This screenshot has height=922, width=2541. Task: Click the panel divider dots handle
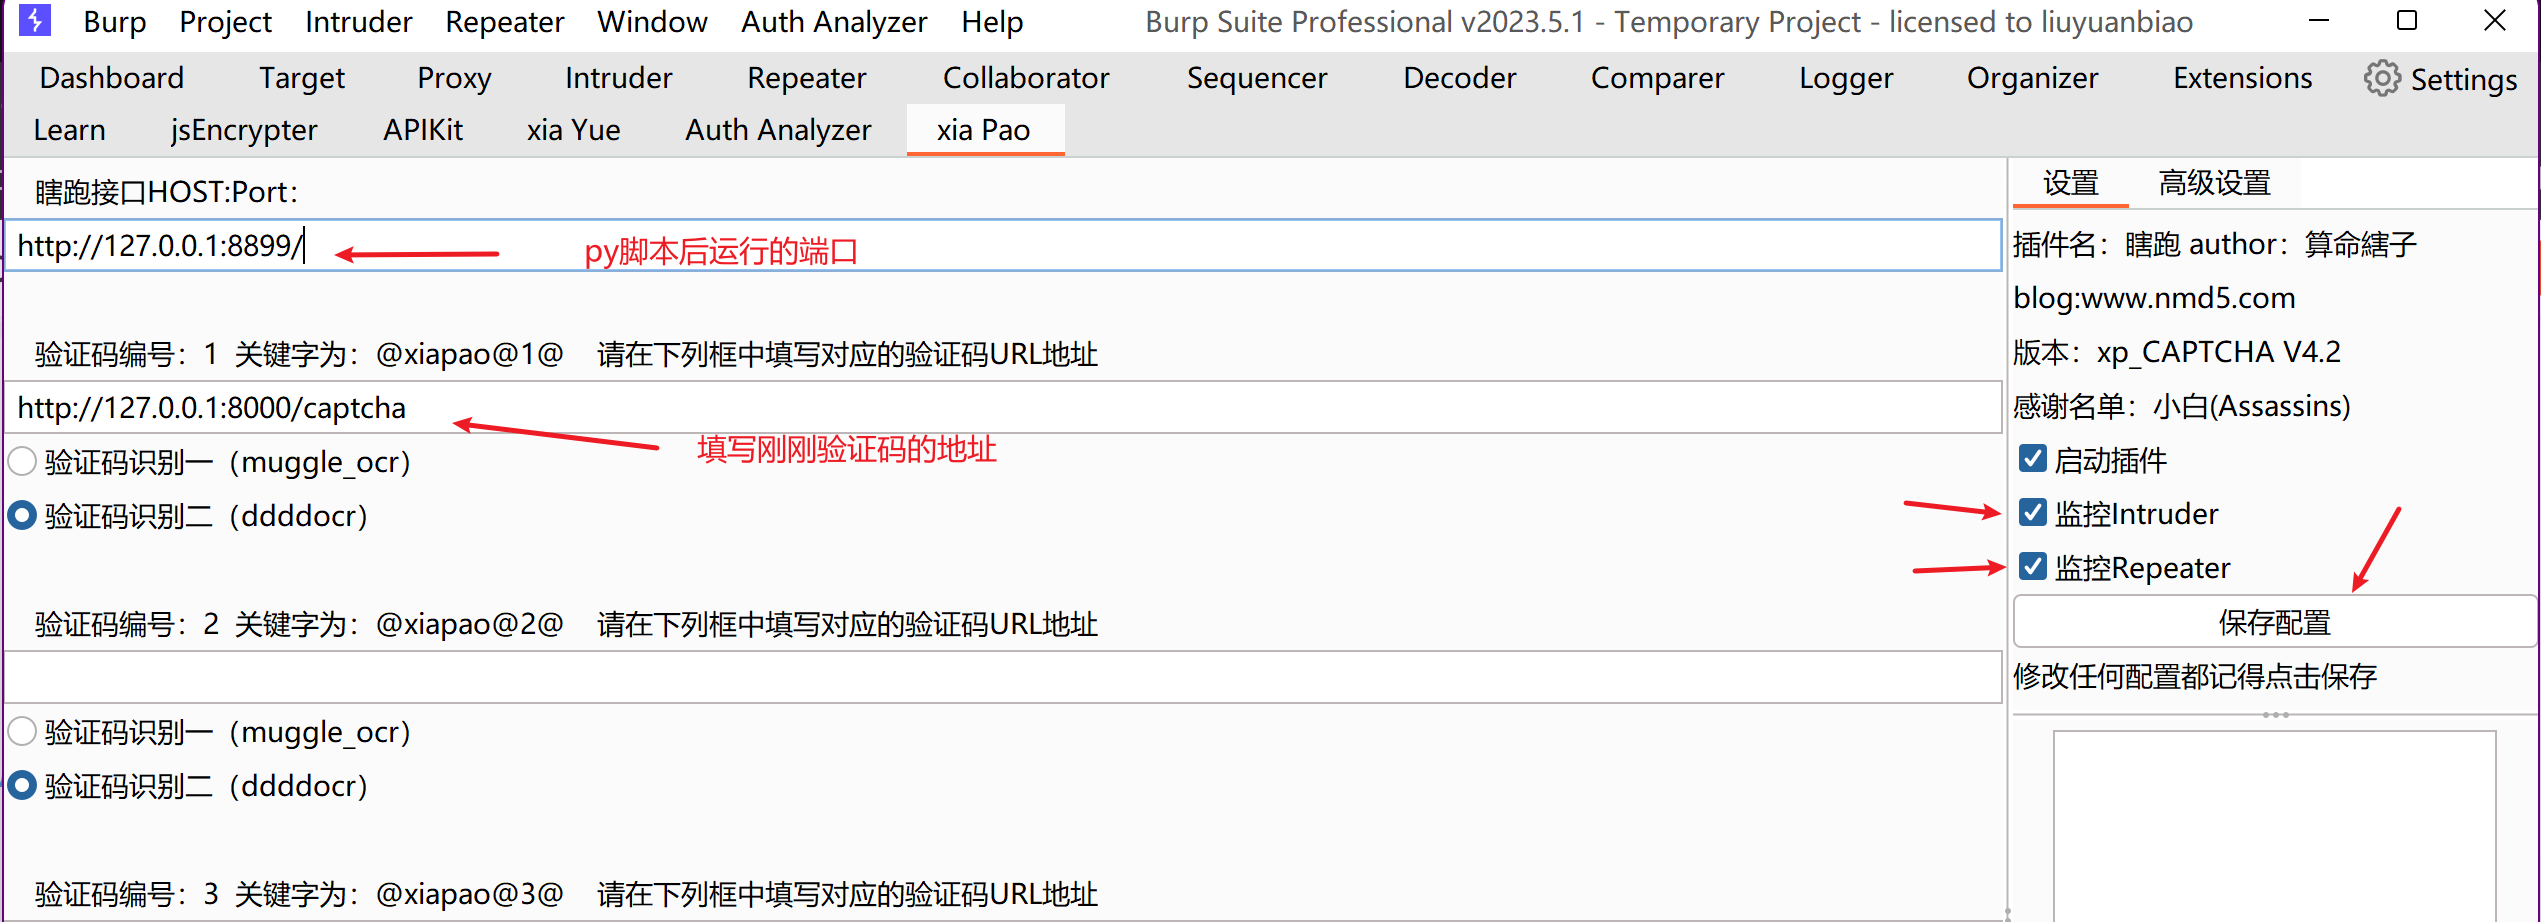(2275, 715)
